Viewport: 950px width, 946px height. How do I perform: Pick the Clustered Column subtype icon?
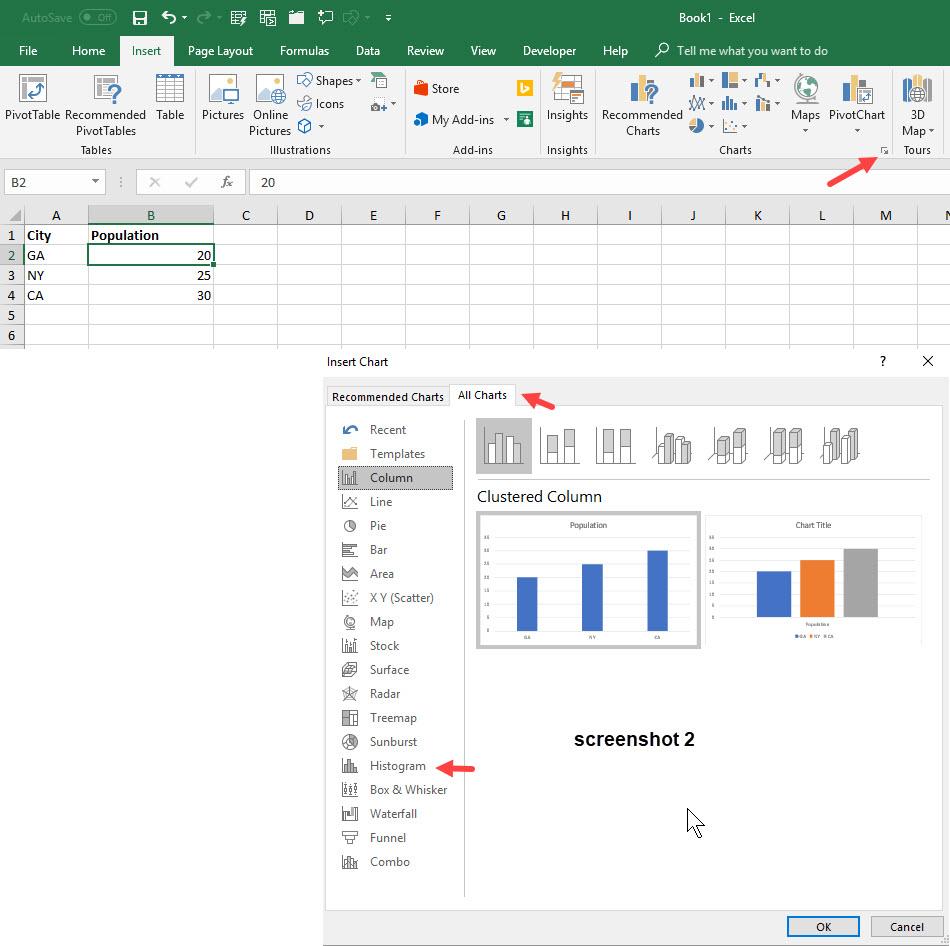(503, 446)
